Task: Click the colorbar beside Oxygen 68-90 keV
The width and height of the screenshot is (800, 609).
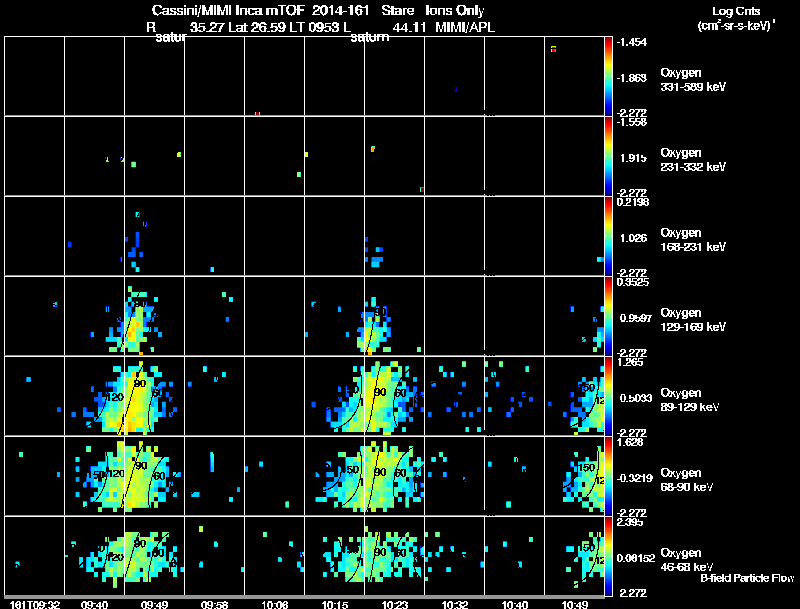Action: click(x=608, y=476)
